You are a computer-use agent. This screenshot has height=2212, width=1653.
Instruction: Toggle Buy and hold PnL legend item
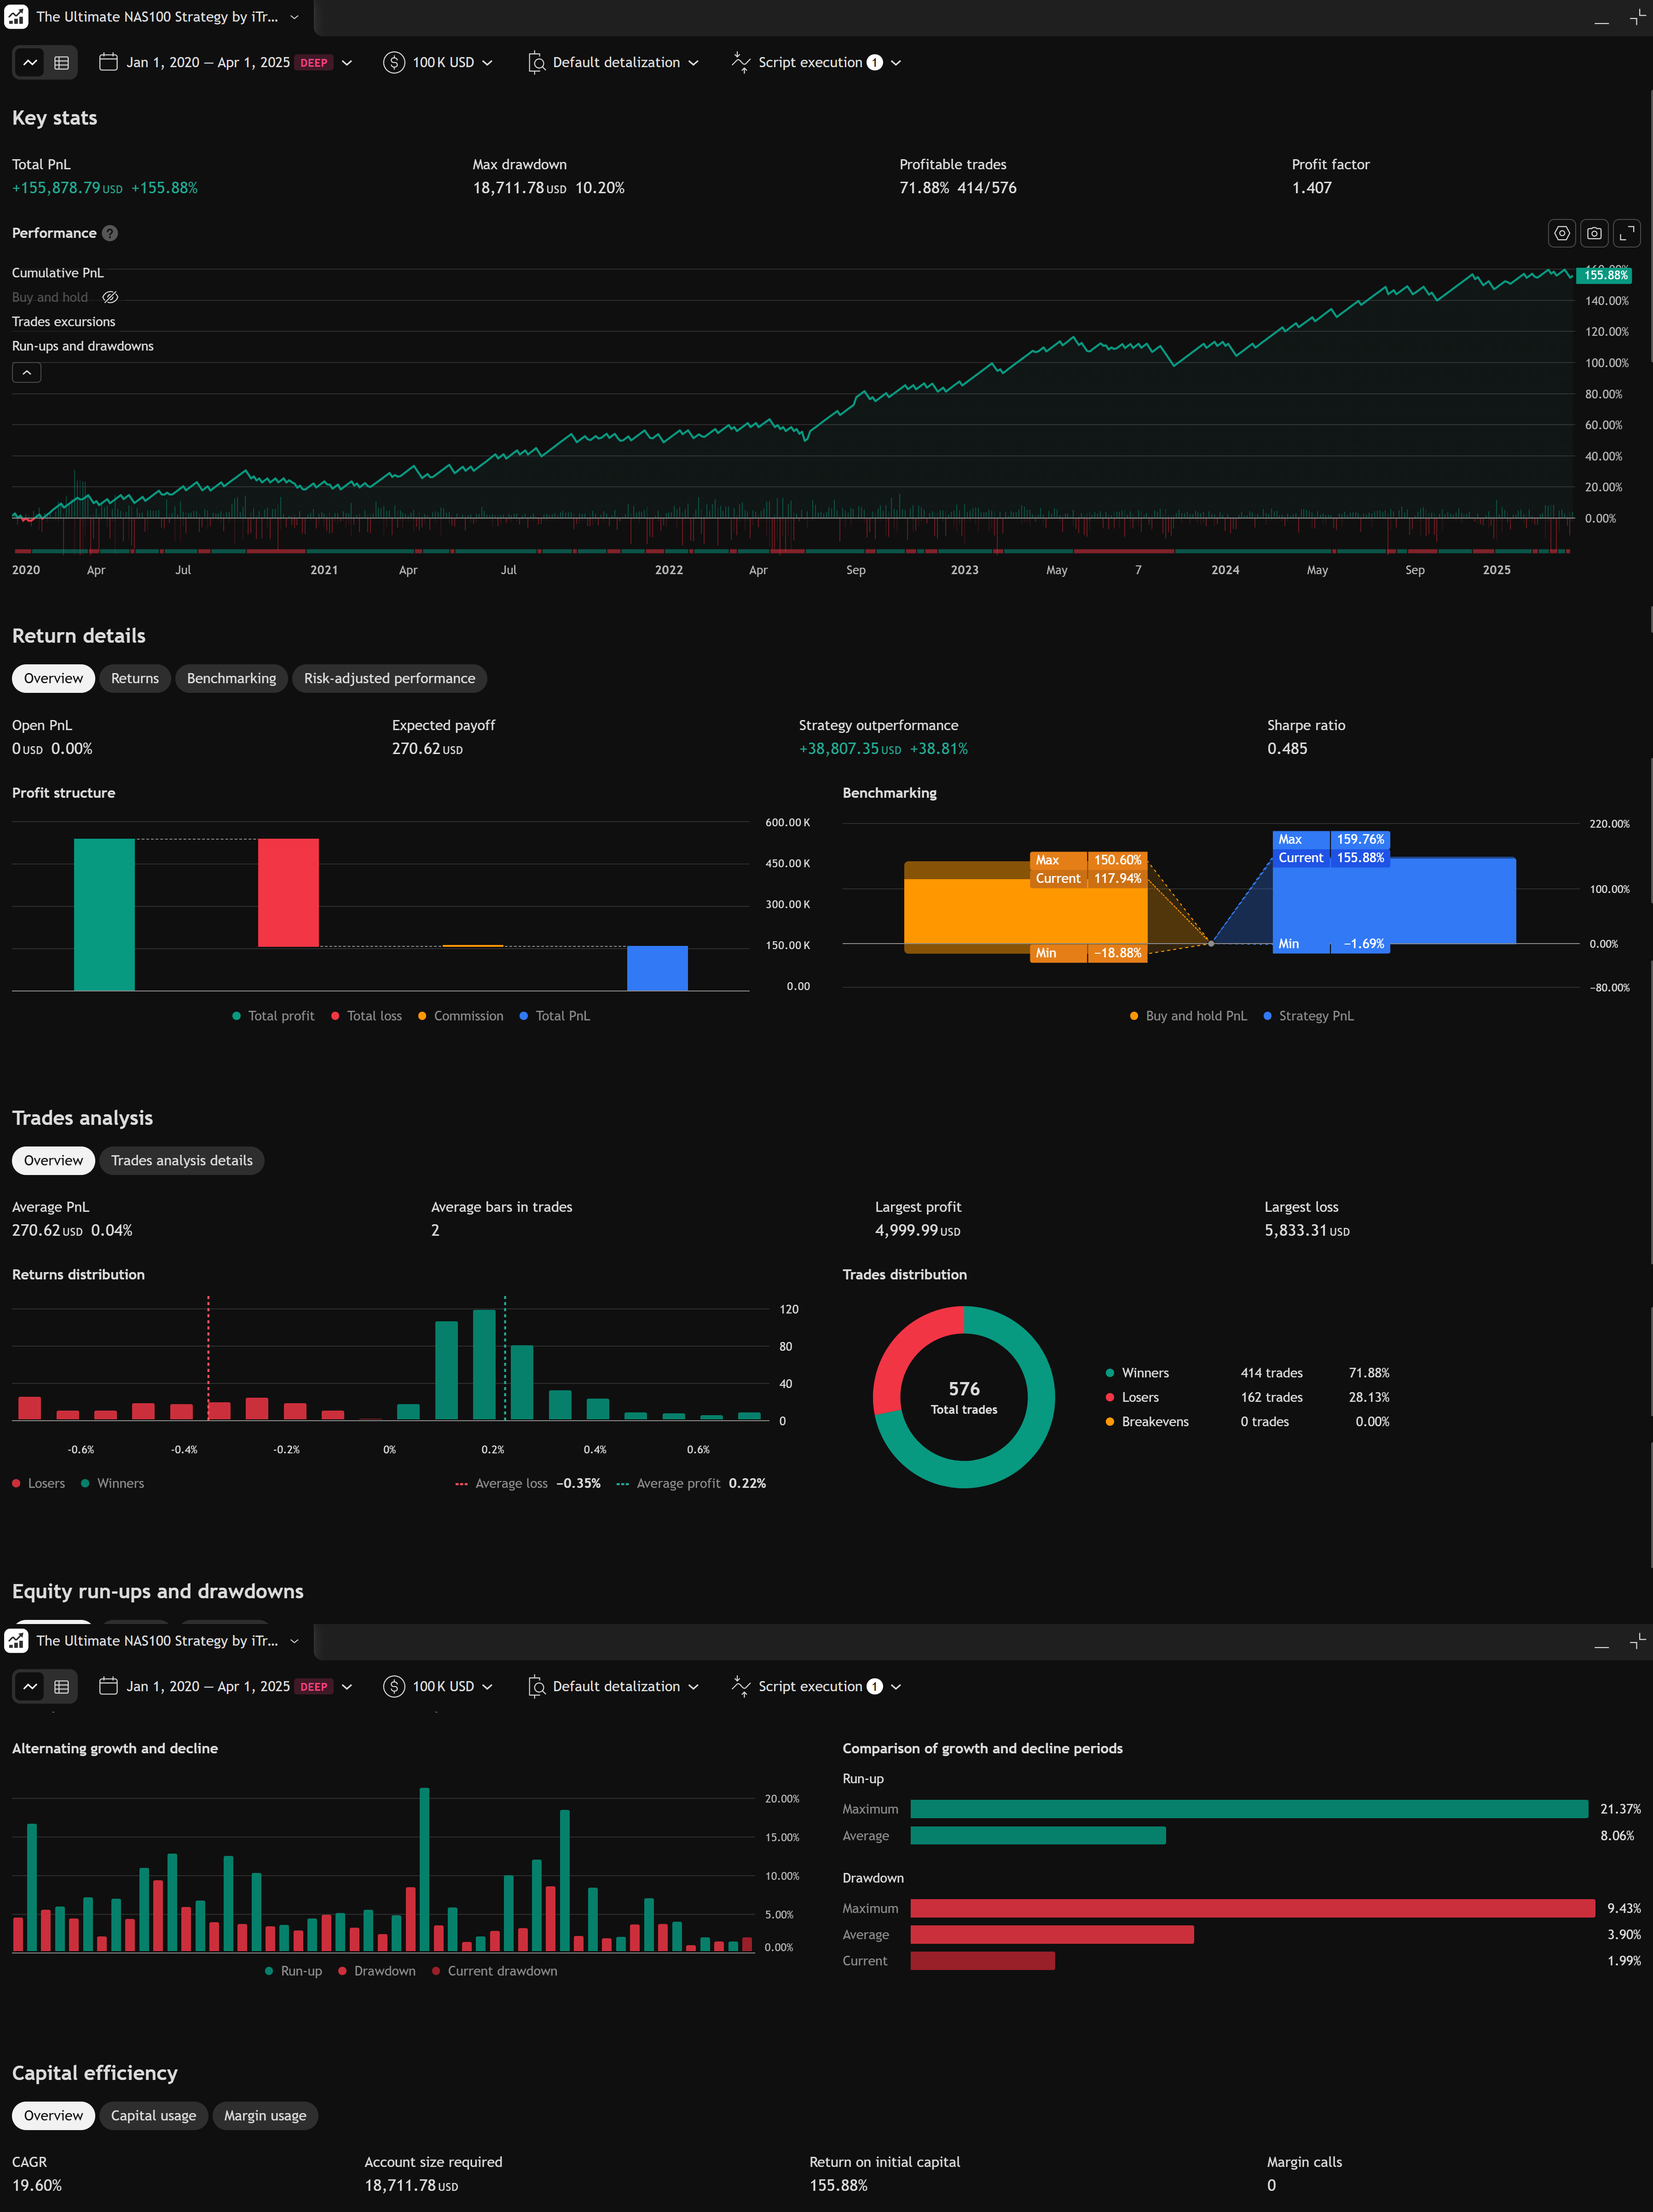pyautogui.click(x=1188, y=1015)
